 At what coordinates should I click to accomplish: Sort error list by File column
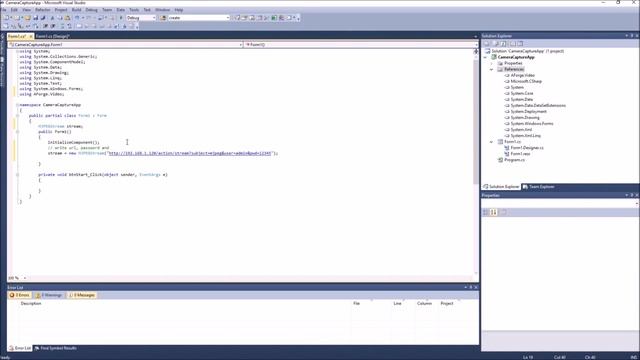click(356, 304)
